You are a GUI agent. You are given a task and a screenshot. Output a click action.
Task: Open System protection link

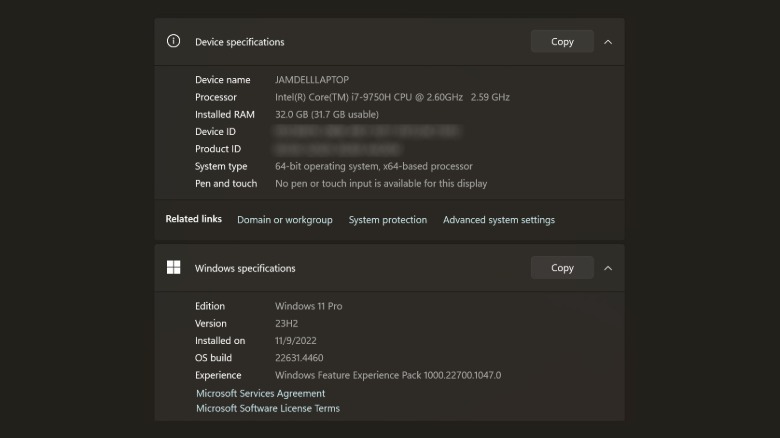tap(388, 219)
